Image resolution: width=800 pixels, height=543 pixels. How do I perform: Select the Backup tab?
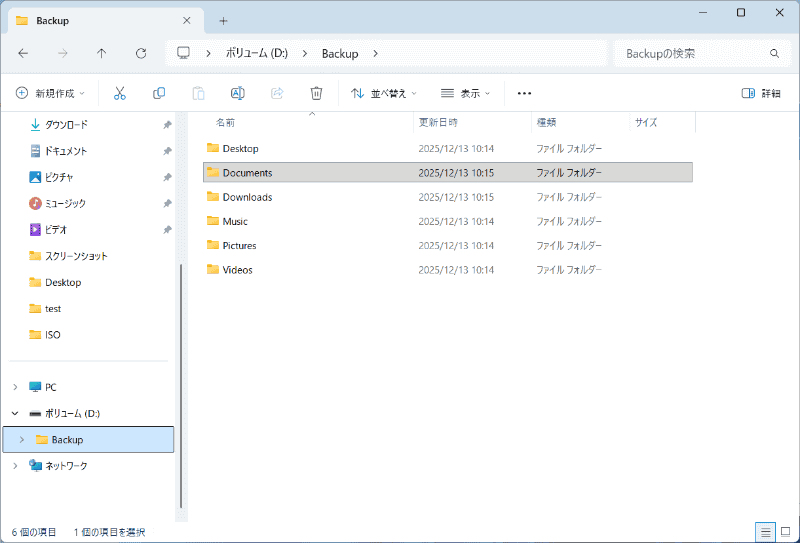tap(104, 21)
